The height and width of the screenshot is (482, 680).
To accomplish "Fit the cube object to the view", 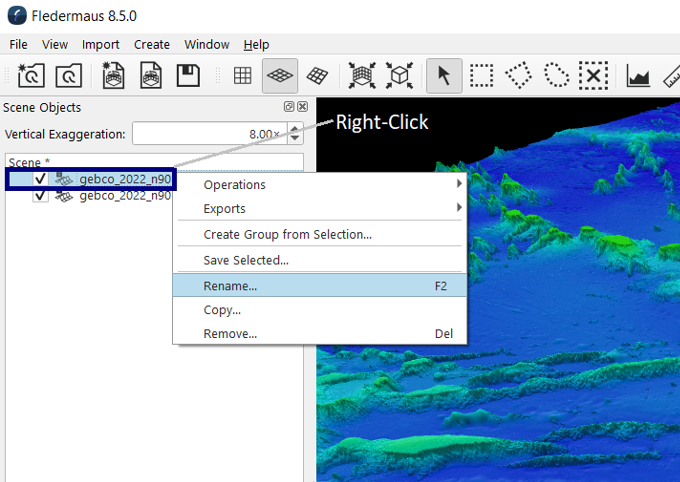I will pyautogui.click(x=399, y=75).
